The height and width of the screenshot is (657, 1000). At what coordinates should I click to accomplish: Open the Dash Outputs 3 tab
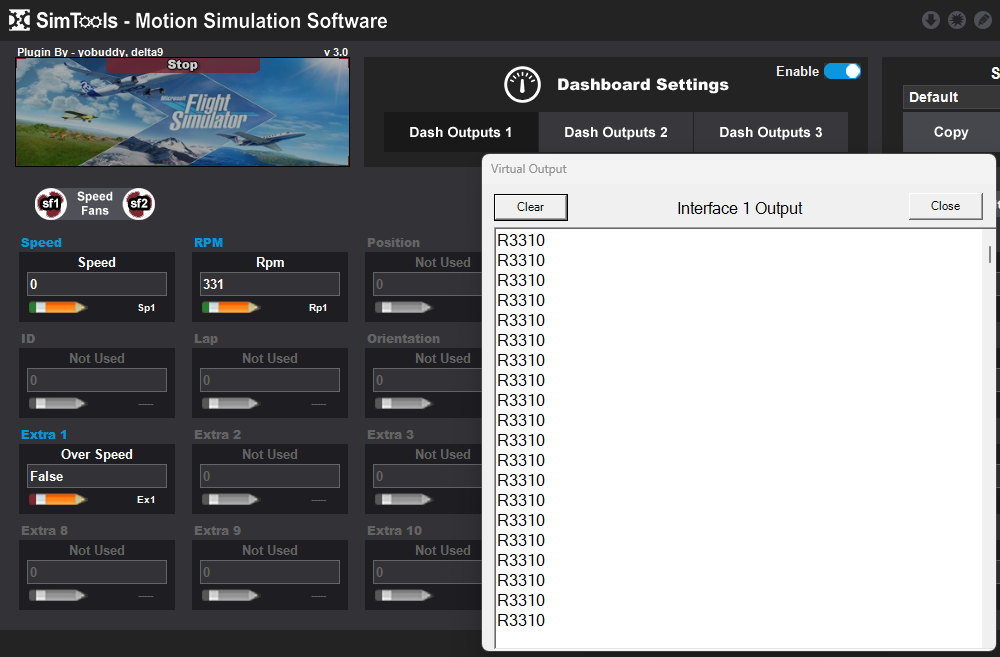pos(771,132)
